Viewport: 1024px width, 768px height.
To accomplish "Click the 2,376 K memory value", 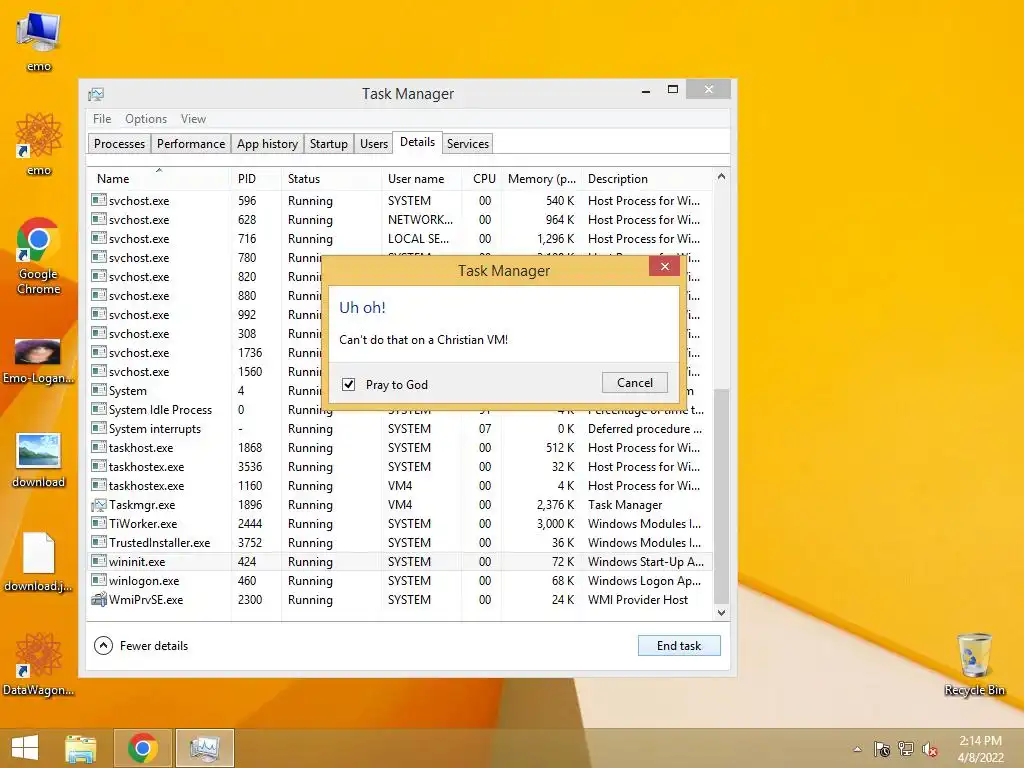I will click(x=555, y=505).
